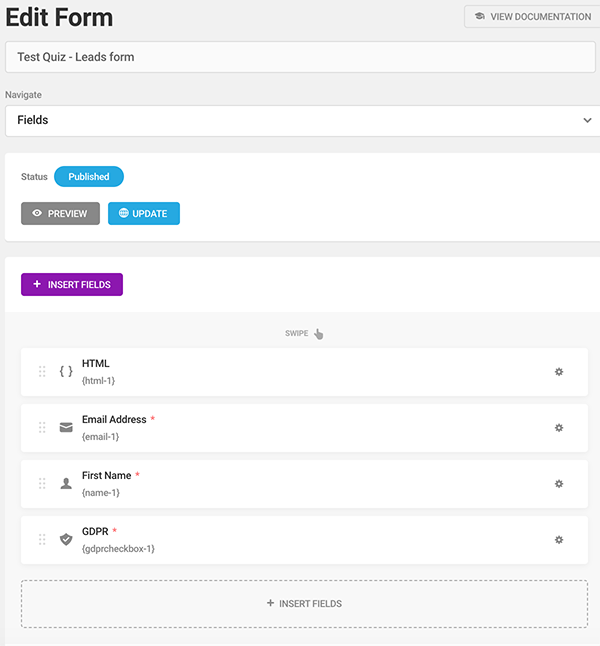Click the GDPR shield check icon
Viewport: 600px width, 646px height.
tap(66, 540)
